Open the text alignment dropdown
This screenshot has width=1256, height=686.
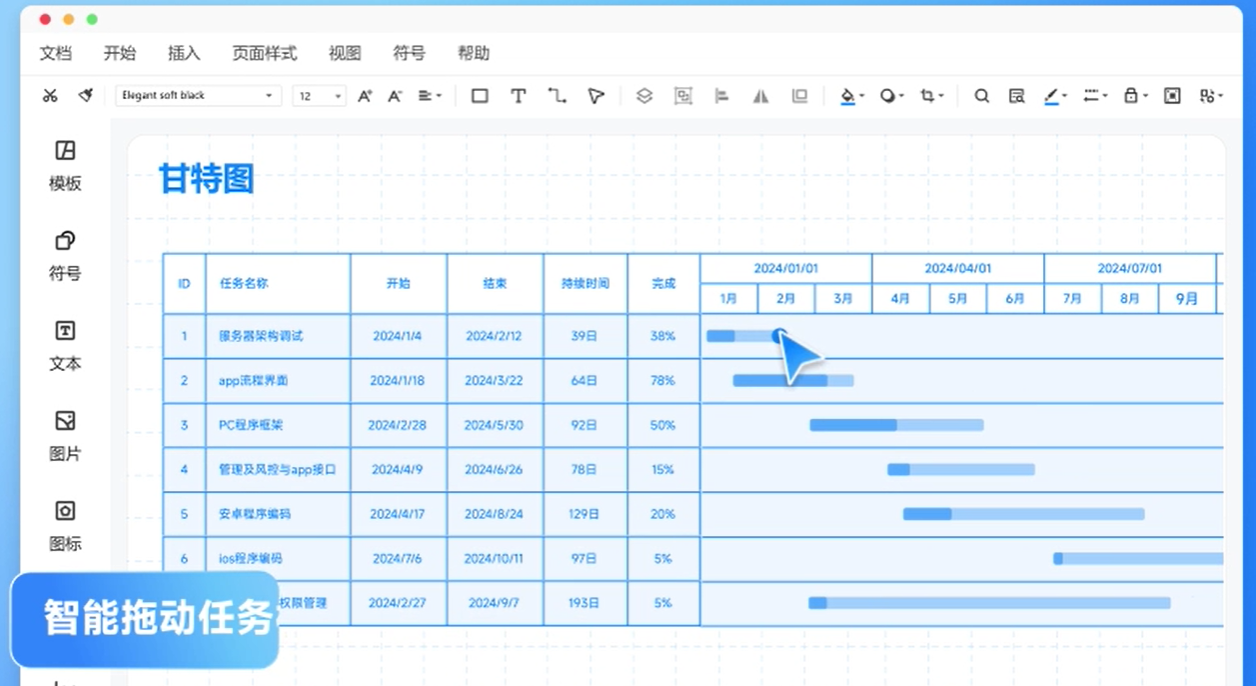pyautogui.click(x=430, y=96)
